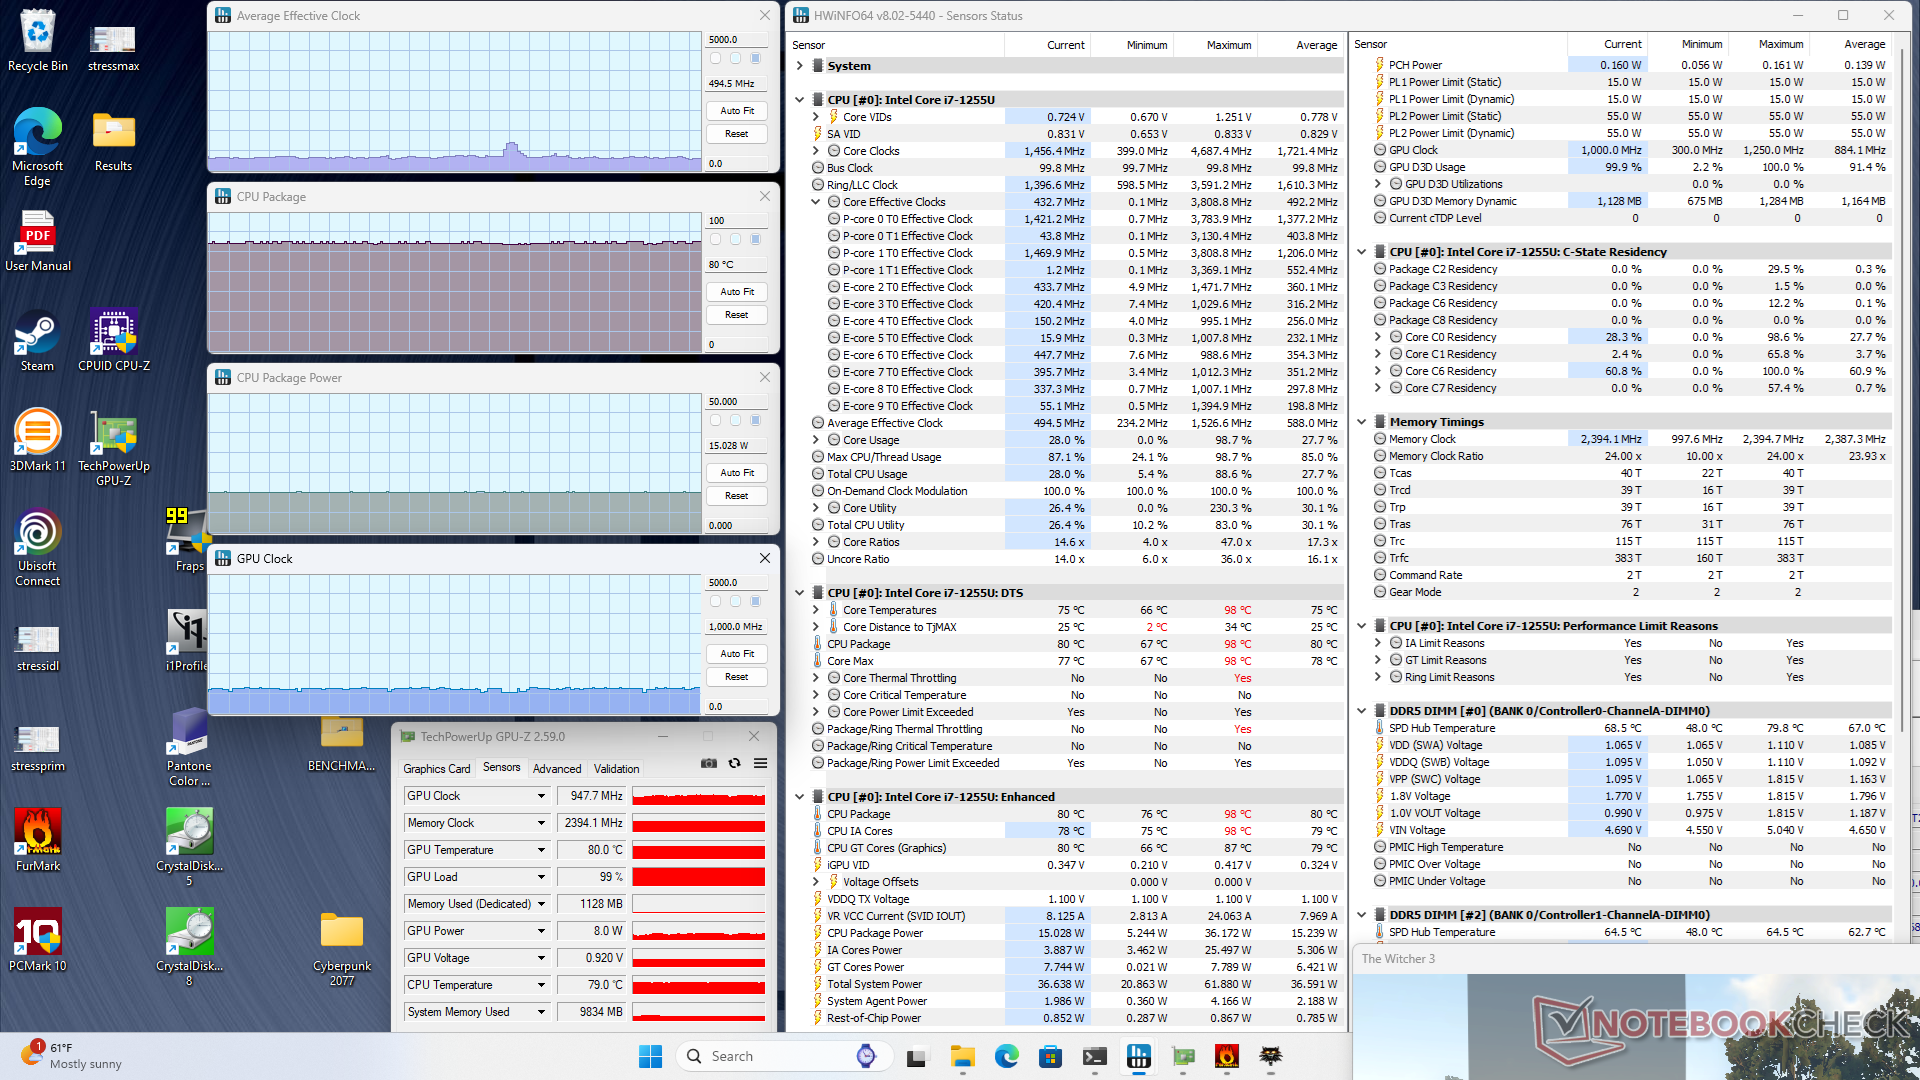Expand the Core Usage row
This screenshot has width=1920, height=1080.
coord(816,440)
